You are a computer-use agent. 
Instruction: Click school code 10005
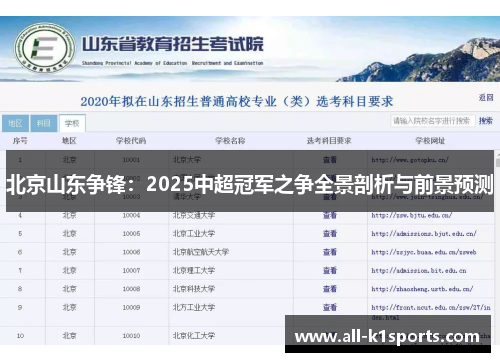(x=131, y=234)
